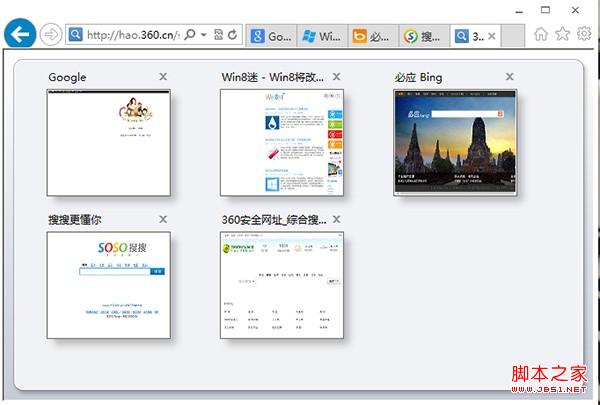Click the search magnifier in address bar
The width and height of the screenshot is (600, 405).
click(x=190, y=35)
